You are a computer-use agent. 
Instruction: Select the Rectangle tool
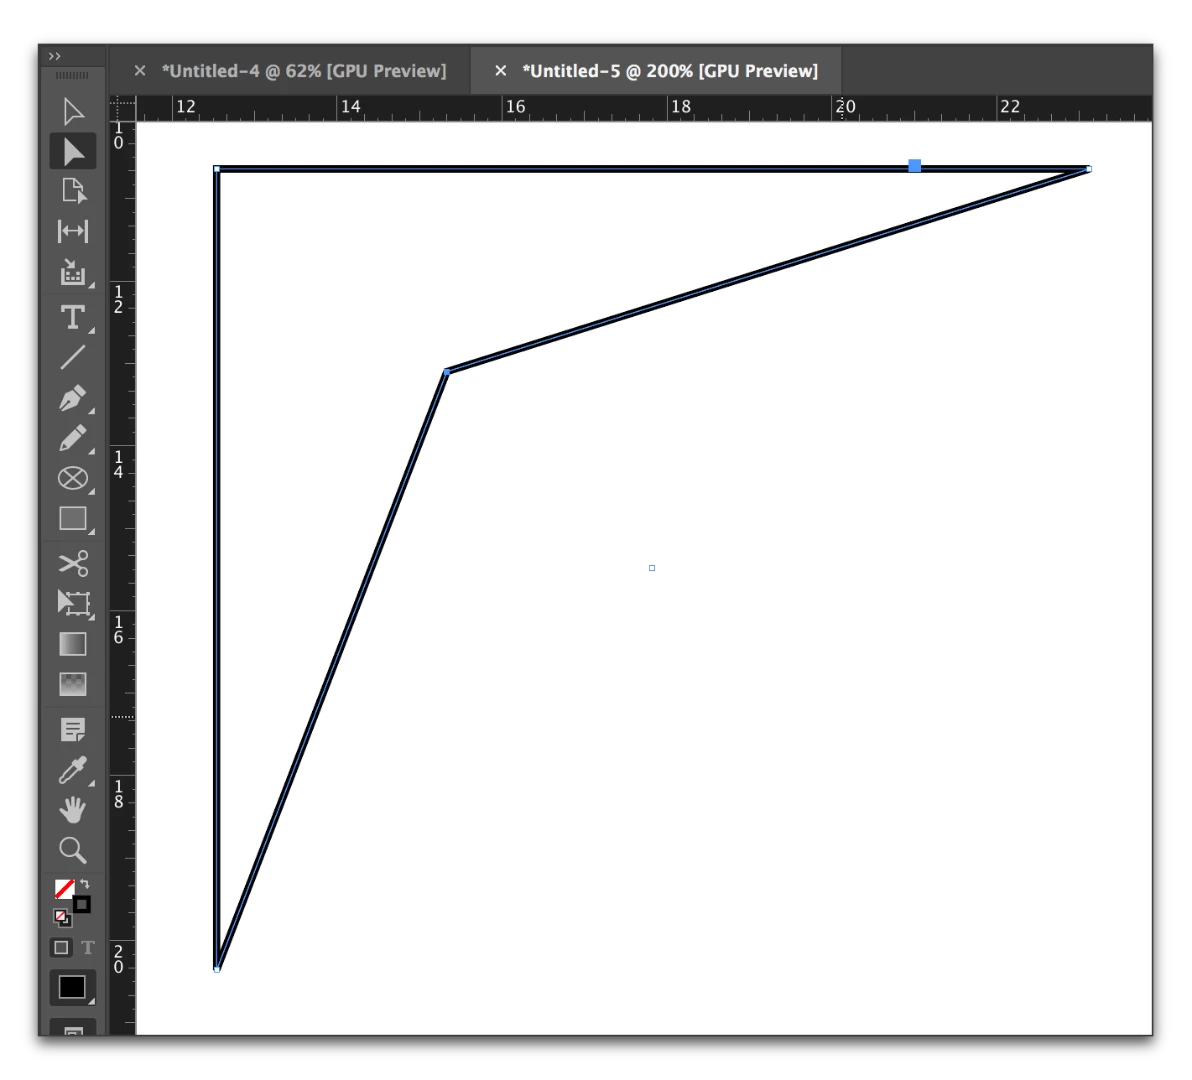(73, 518)
